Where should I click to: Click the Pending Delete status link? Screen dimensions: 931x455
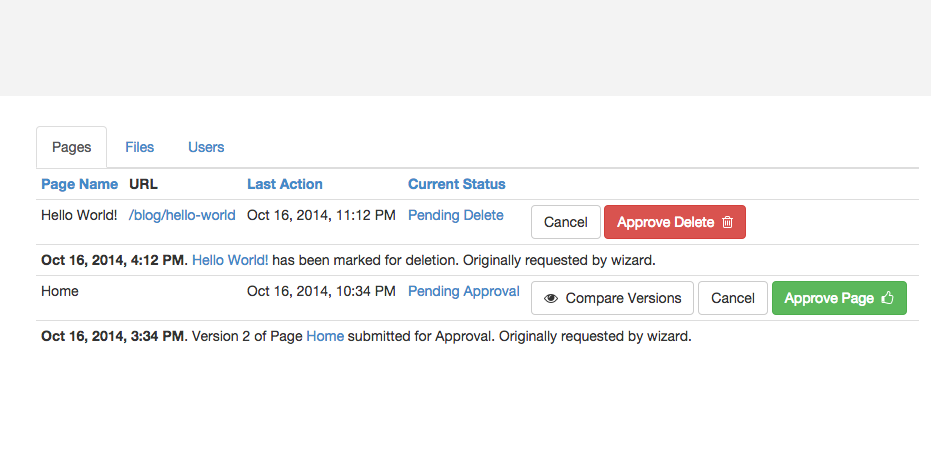pos(455,215)
